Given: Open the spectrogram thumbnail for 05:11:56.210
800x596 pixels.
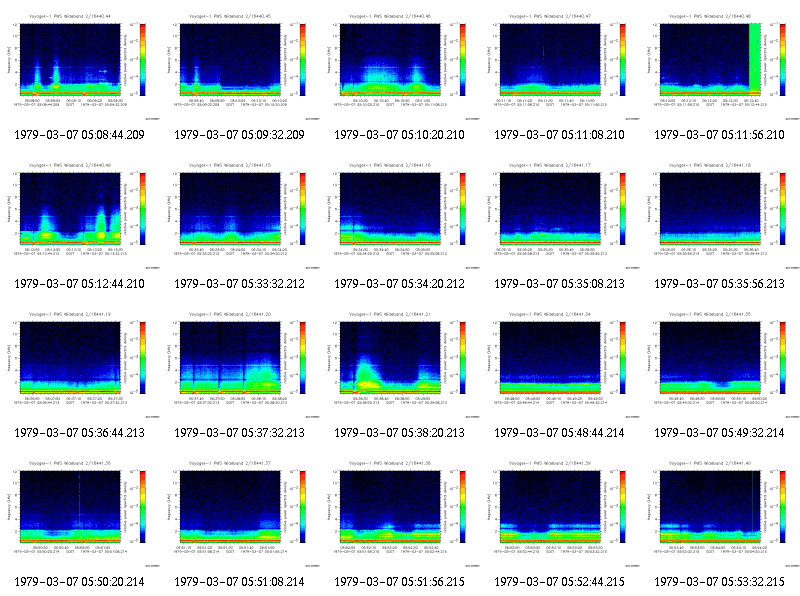Looking at the screenshot, I should point(720,67).
